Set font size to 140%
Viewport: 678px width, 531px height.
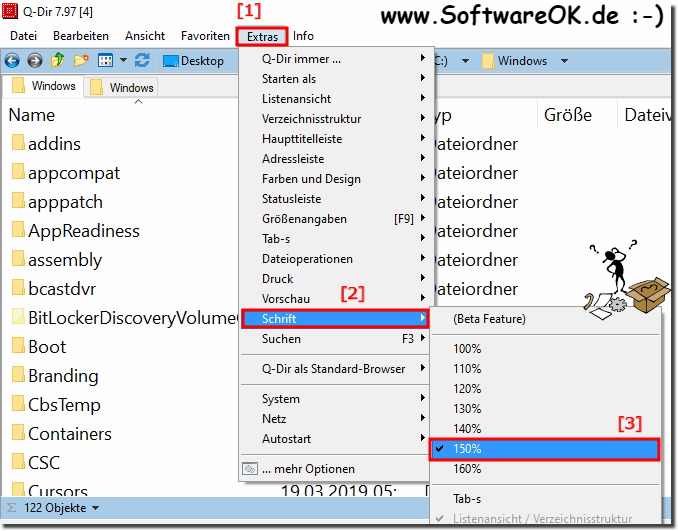click(x=545, y=428)
